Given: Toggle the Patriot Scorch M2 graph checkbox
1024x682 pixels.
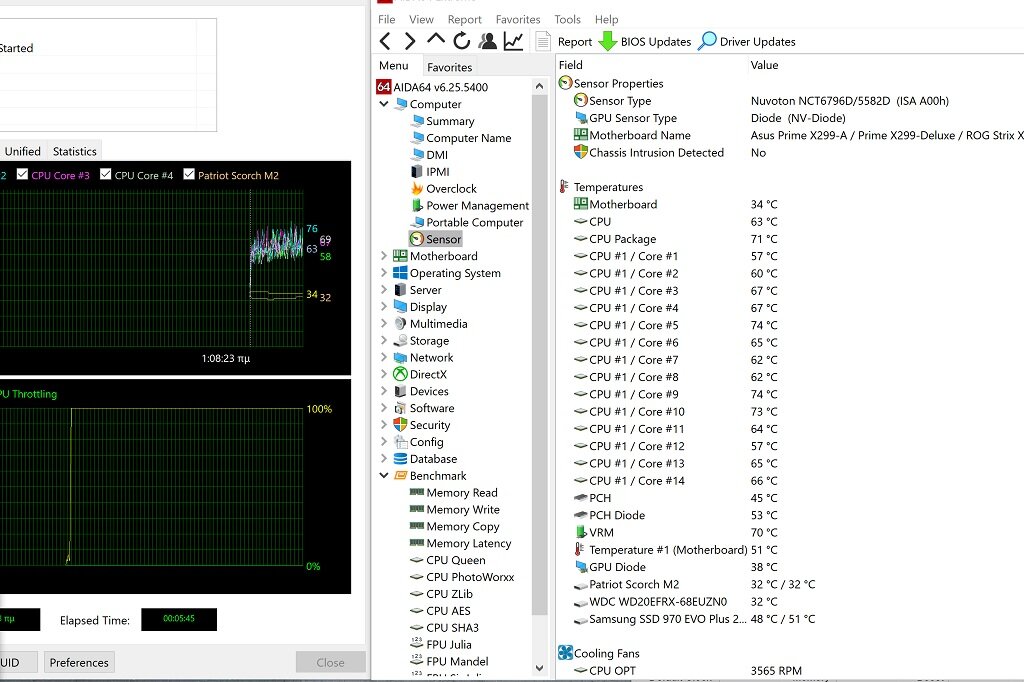Looking at the screenshot, I should point(189,174).
